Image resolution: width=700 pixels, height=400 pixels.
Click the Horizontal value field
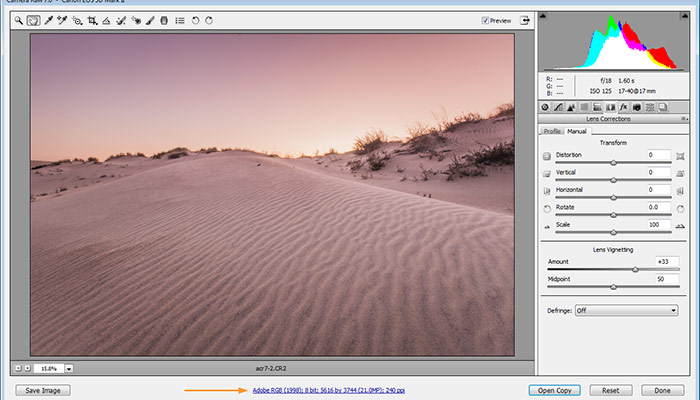[659, 190]
